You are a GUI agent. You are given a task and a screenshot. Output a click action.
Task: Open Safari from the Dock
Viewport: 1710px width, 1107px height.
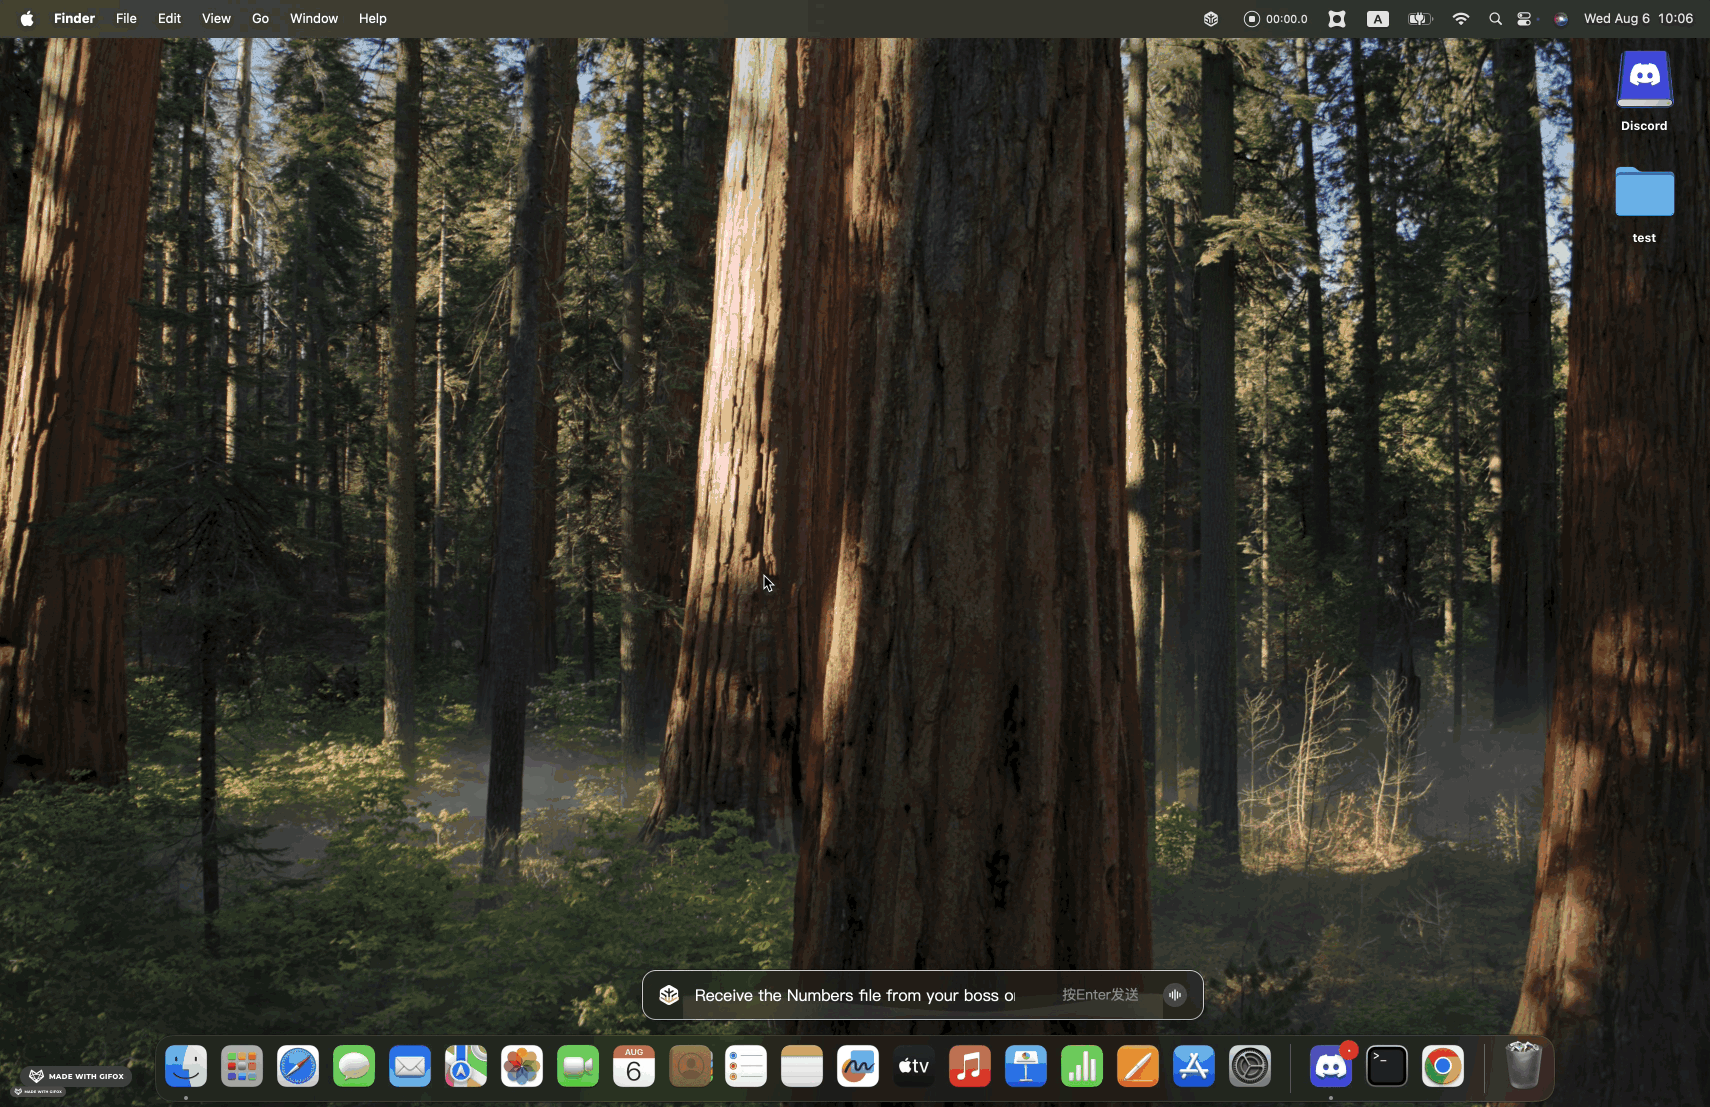(x=297, y=1065)
